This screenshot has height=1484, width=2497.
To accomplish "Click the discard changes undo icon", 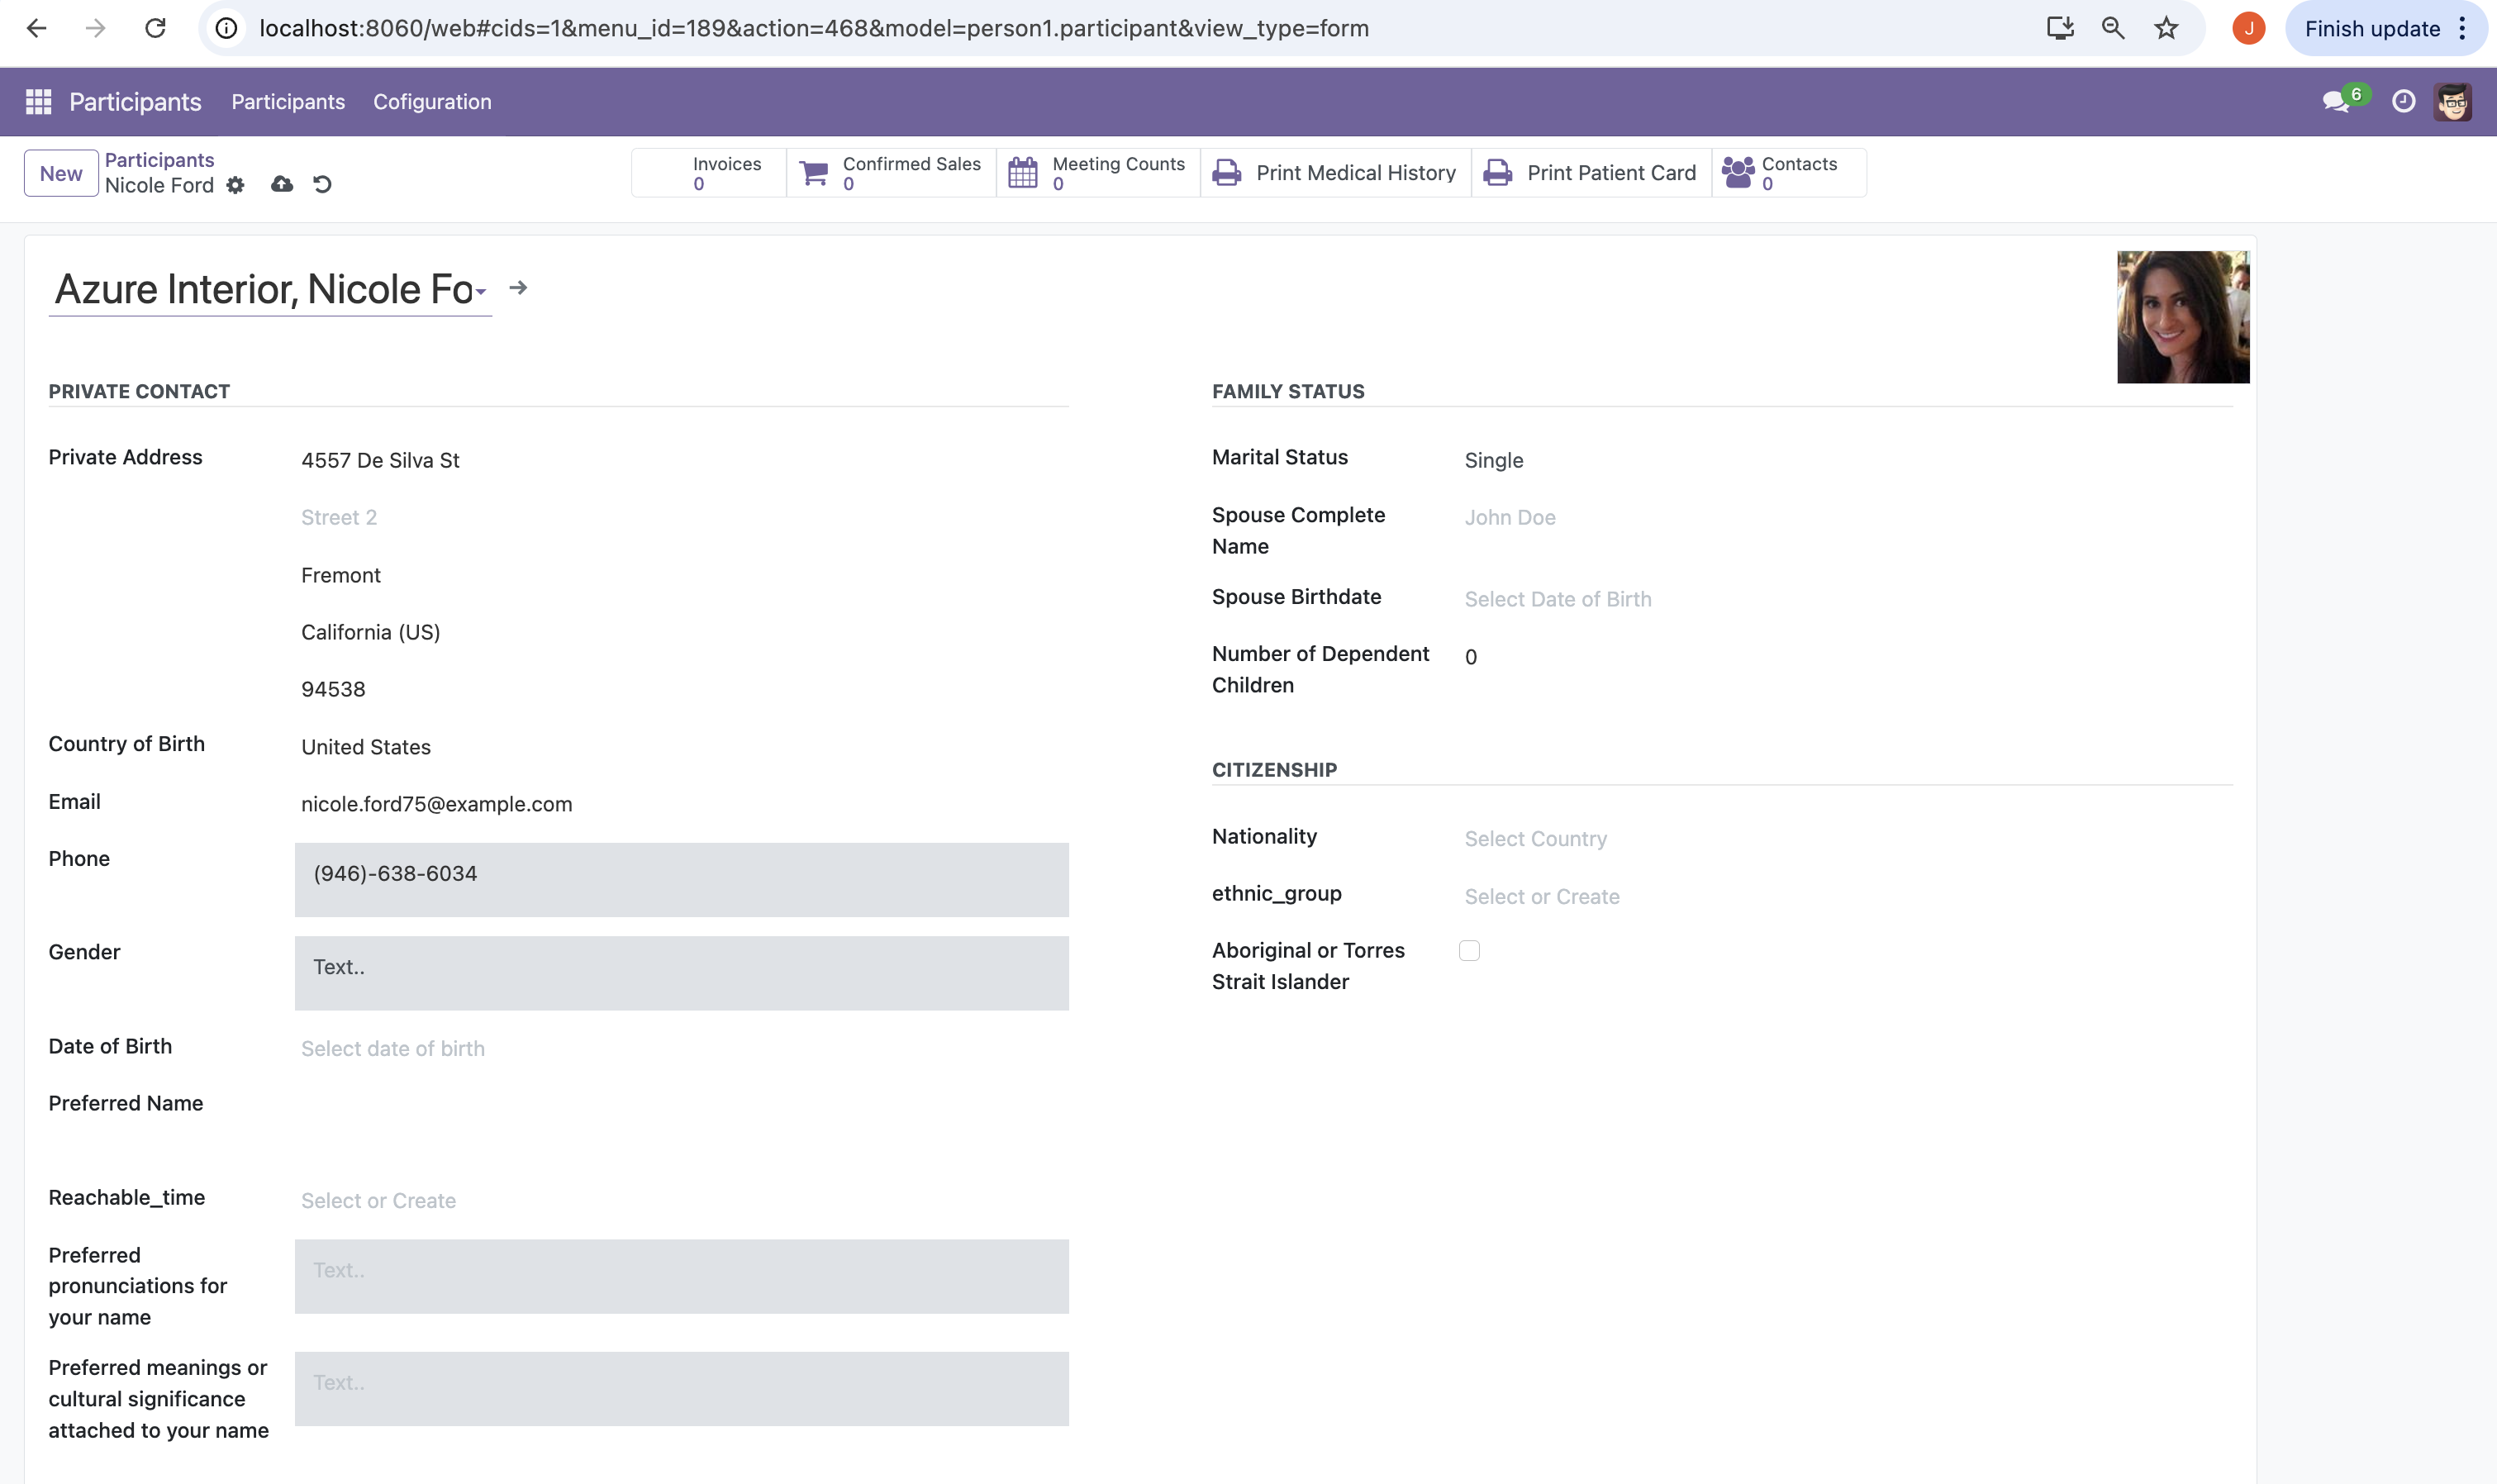I will point(322,184).
